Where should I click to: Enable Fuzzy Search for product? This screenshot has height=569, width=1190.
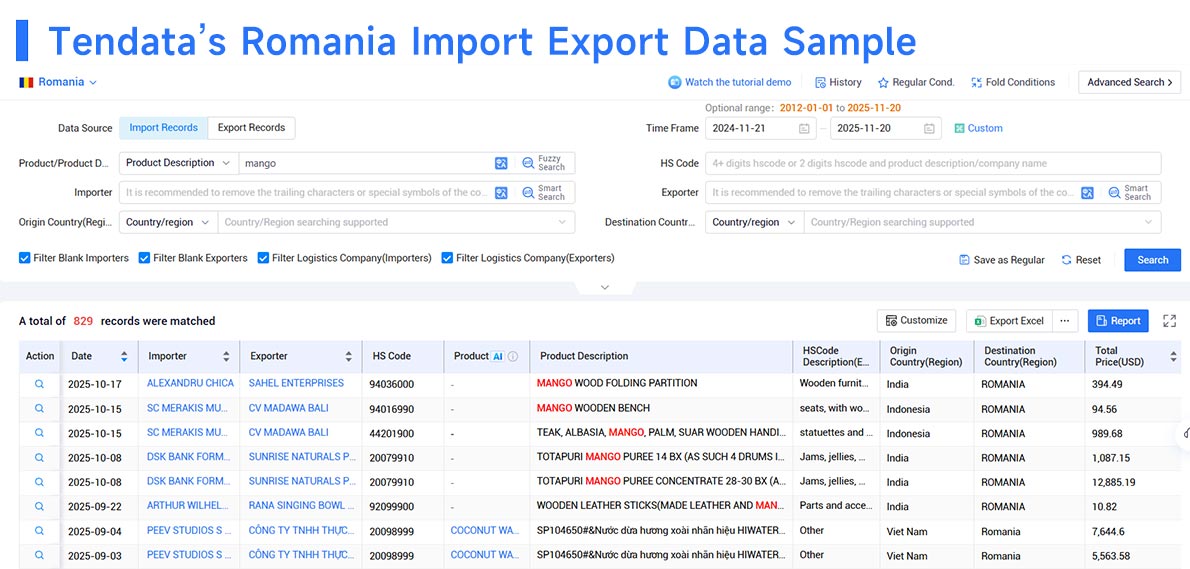pos(544,163)
